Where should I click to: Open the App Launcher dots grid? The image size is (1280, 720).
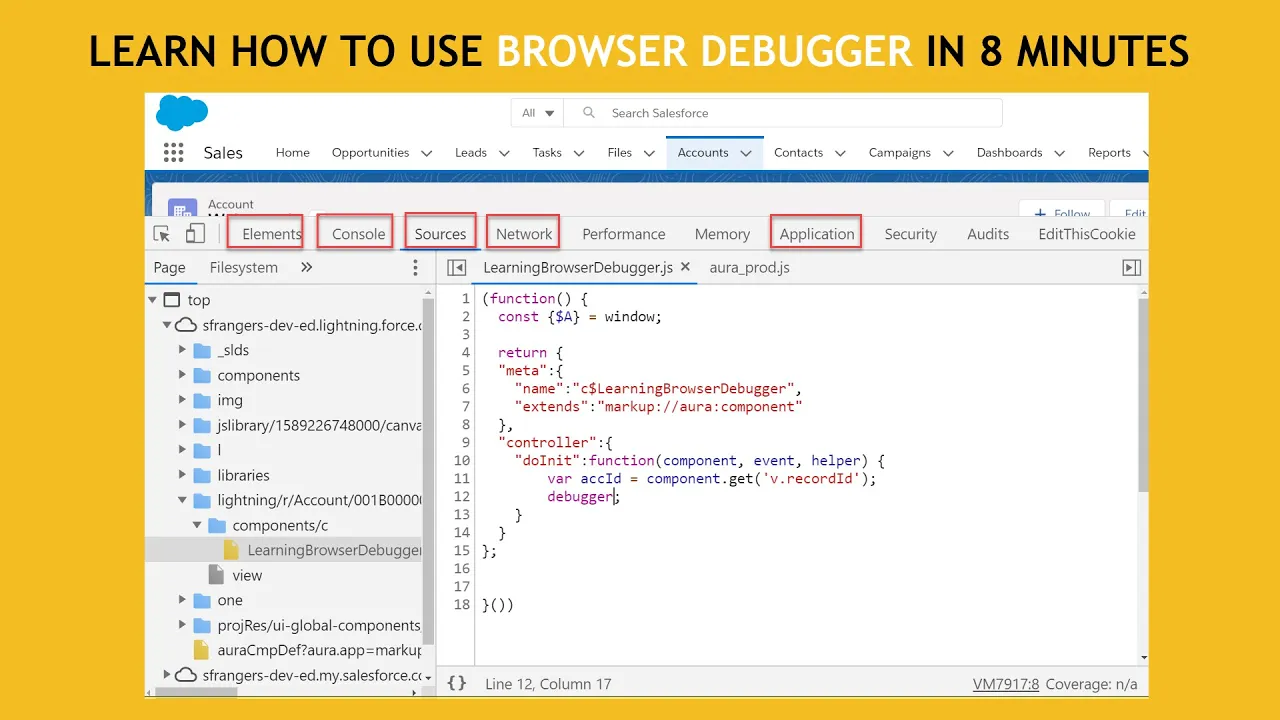[173, 153]
